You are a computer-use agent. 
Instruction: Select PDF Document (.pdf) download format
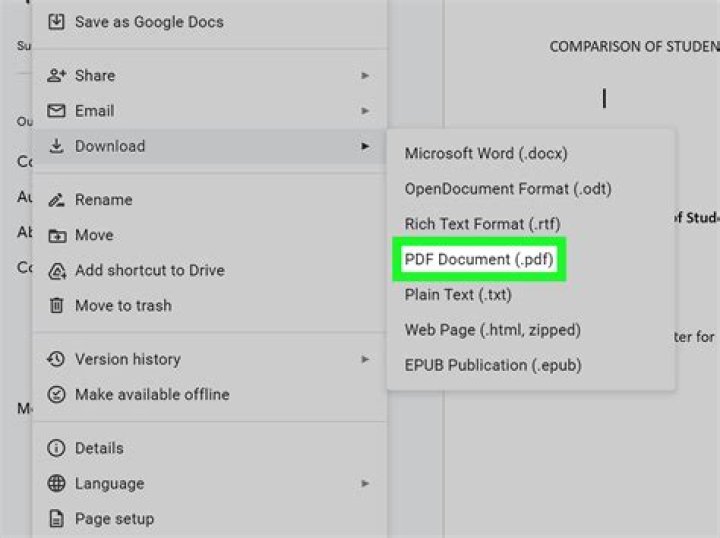(479, 260)
